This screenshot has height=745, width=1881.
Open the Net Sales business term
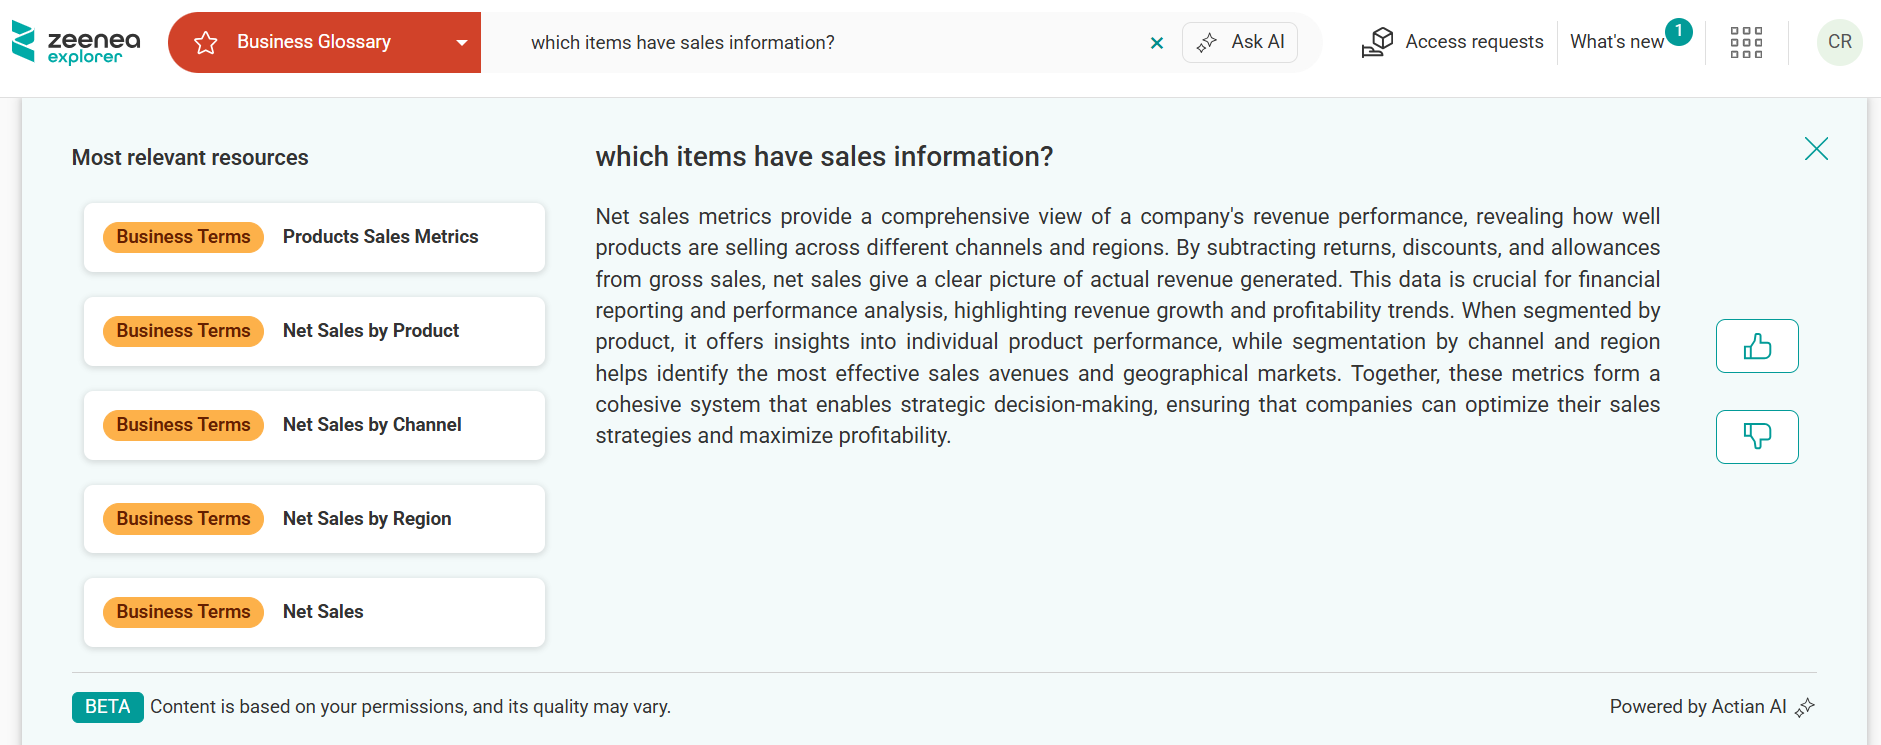(x=323, y=612)
